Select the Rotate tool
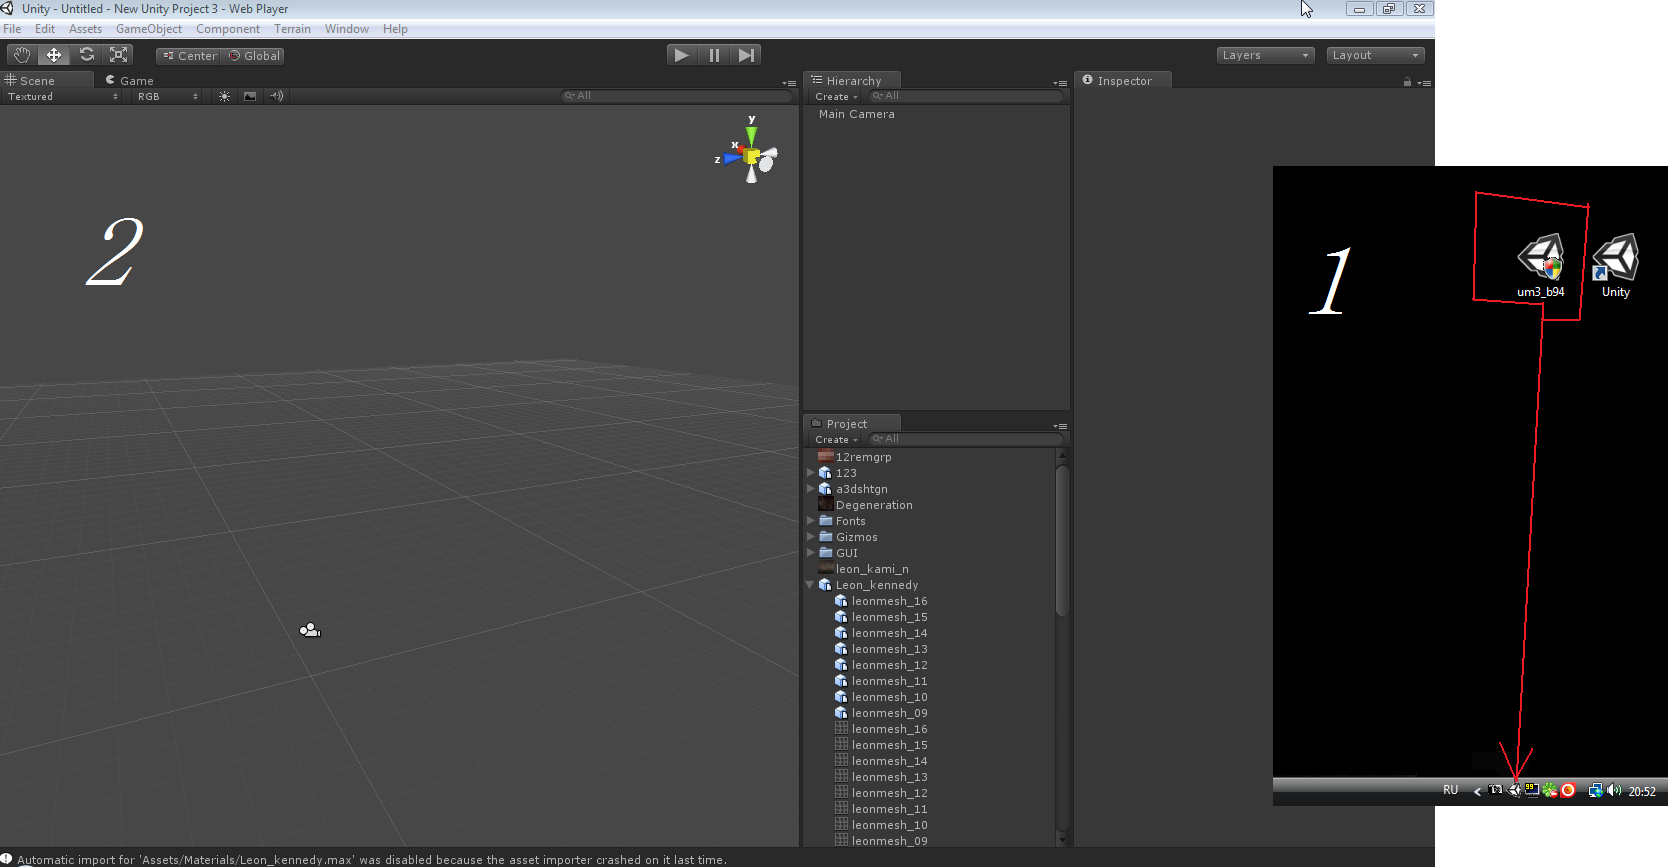1669x868 pixels. (x=87, y=55)
